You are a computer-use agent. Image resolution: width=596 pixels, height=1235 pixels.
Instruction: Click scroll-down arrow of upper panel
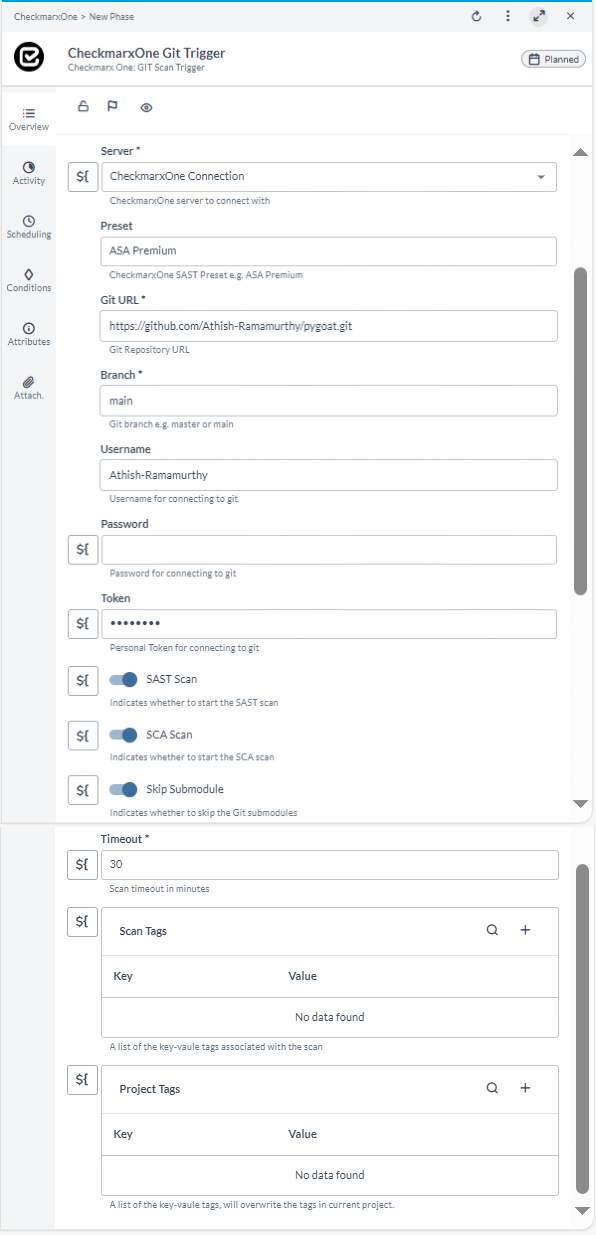pyautogui.click(x=580, y=804)
